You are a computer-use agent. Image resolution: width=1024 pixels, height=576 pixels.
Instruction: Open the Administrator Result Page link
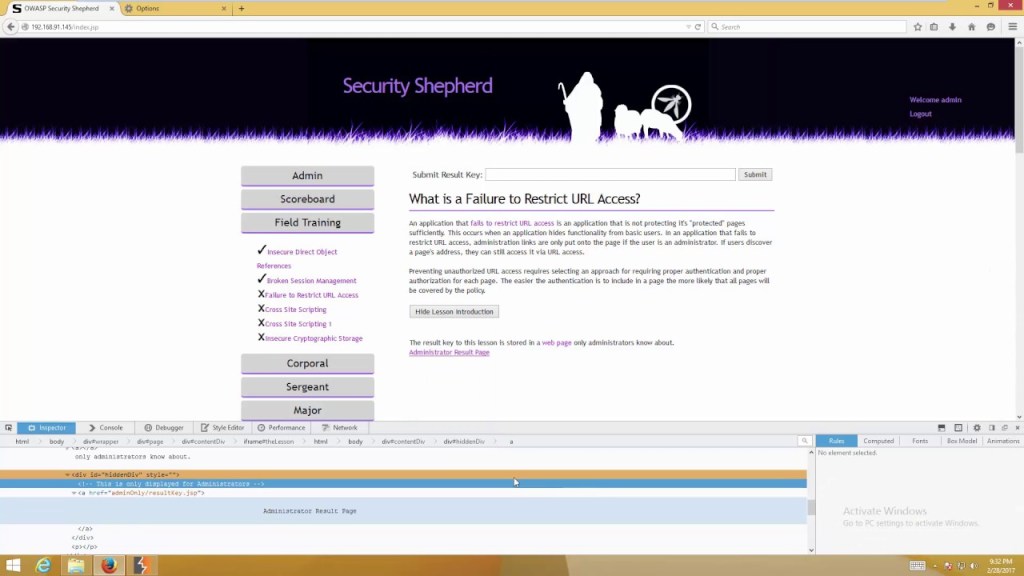click(449, 353)
